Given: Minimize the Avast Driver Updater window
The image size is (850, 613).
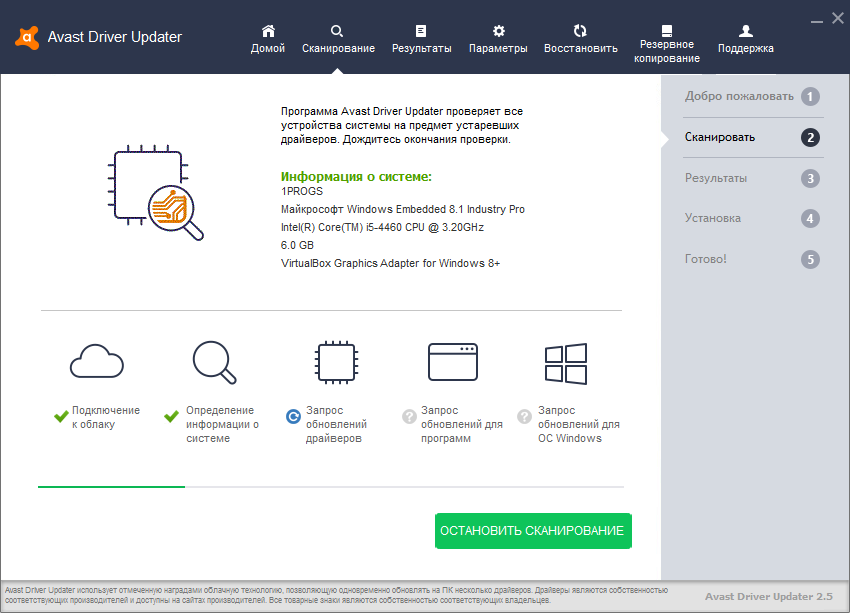Looking at the screenshot, I should [817, 21].
